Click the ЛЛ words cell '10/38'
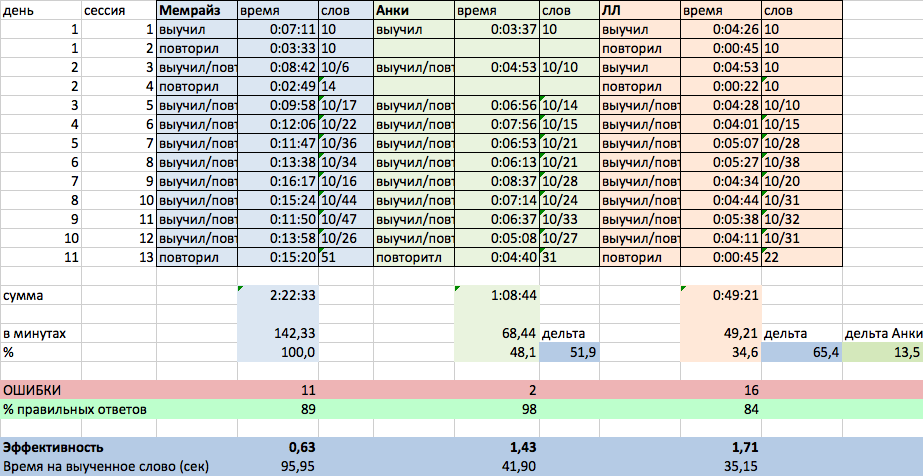The width and height of the screenshot is (923, 476). 802,162
